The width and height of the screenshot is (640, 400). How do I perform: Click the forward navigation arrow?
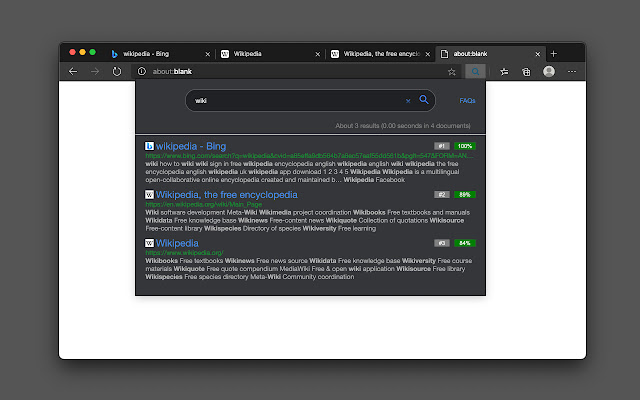(x=95, y=71)
